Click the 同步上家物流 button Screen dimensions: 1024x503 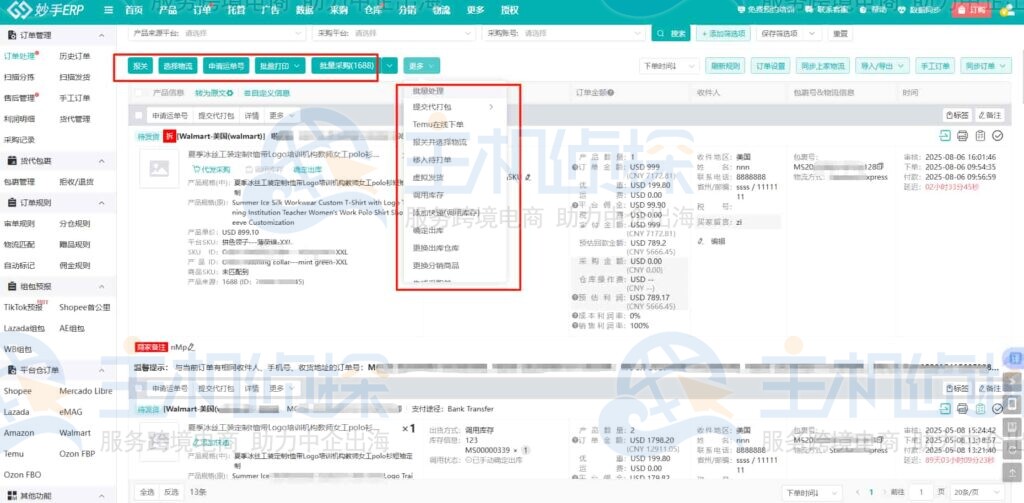pyautogui.click(x=823, y=65)
